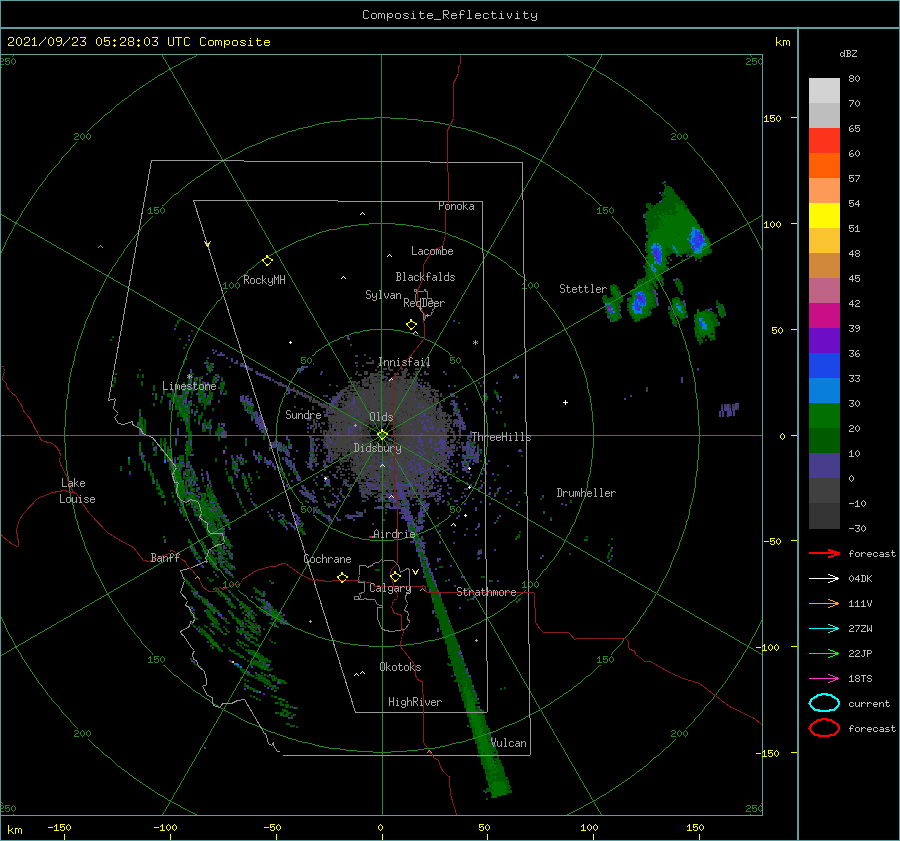
Task: Click the white plus marker west of Drumheller
Action: (565, 402)
